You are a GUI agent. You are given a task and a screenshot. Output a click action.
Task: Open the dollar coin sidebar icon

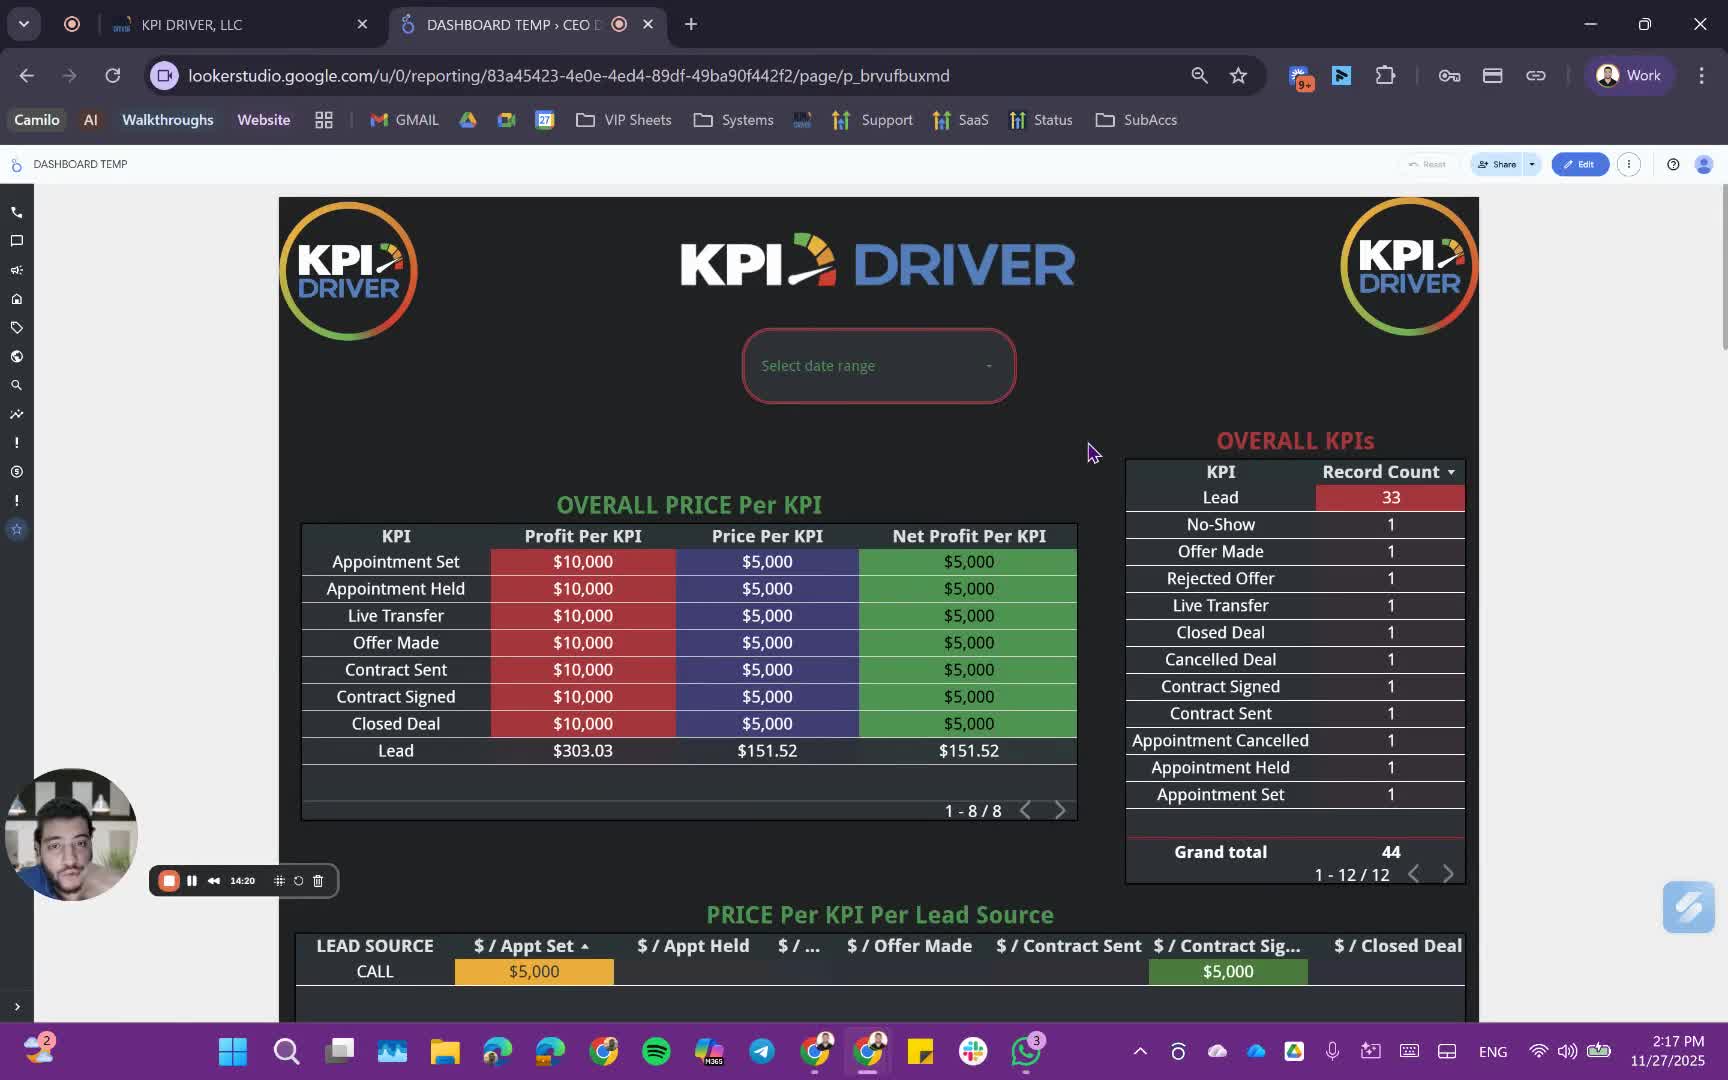coord(16,471)
